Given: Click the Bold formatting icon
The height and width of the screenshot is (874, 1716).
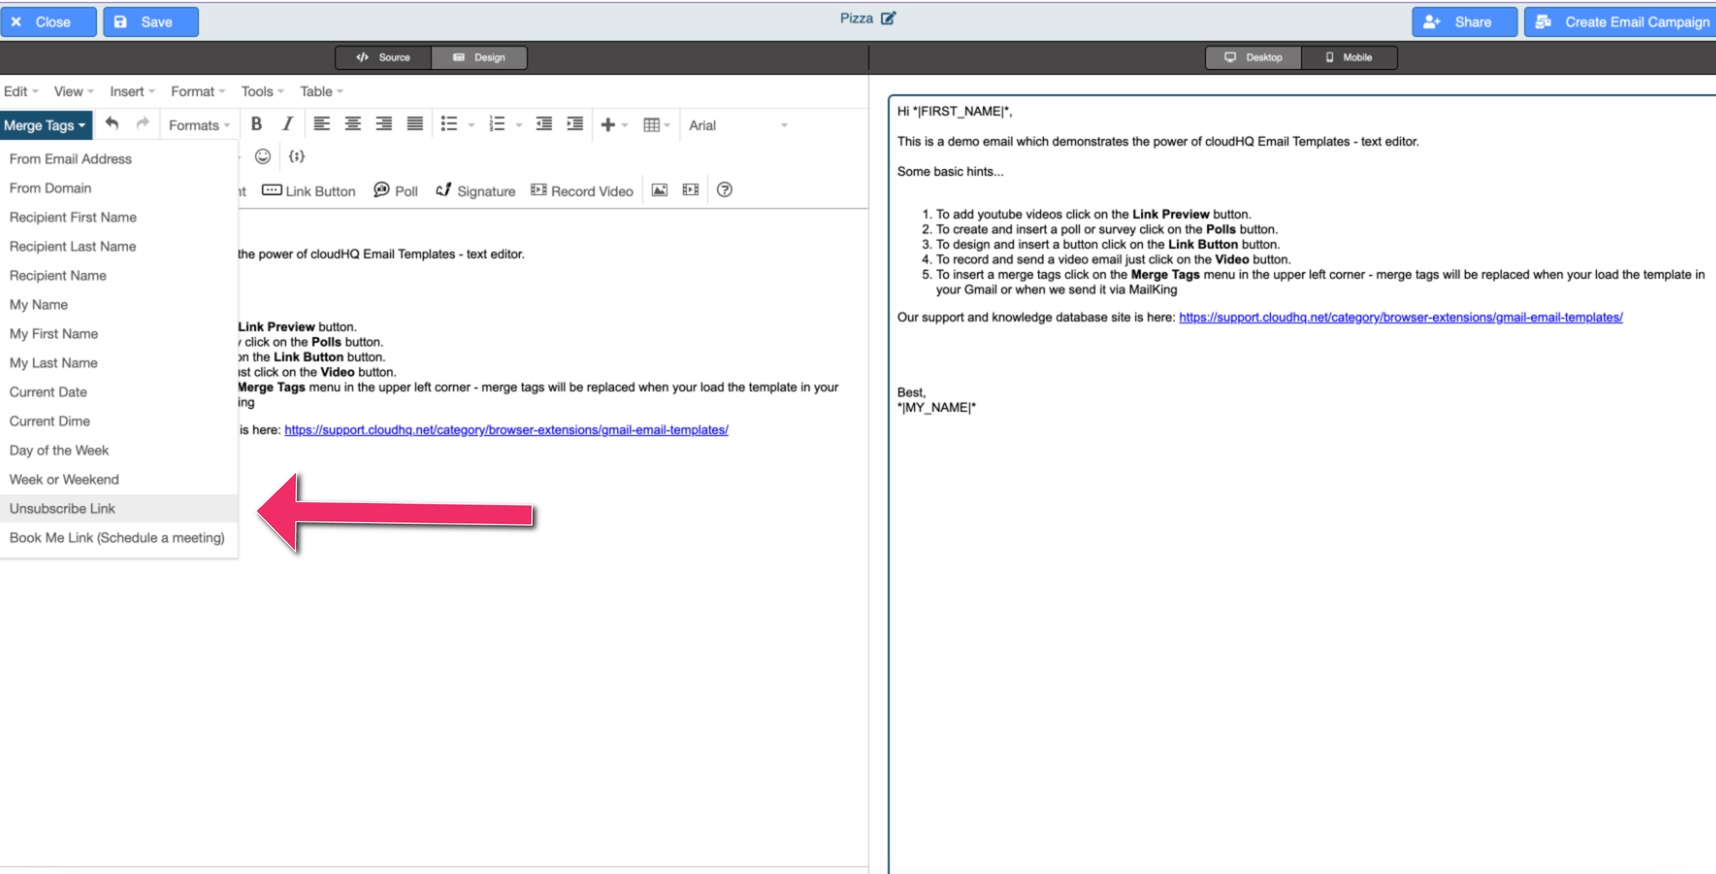Looking at the screenshot, I should [256, 124].
